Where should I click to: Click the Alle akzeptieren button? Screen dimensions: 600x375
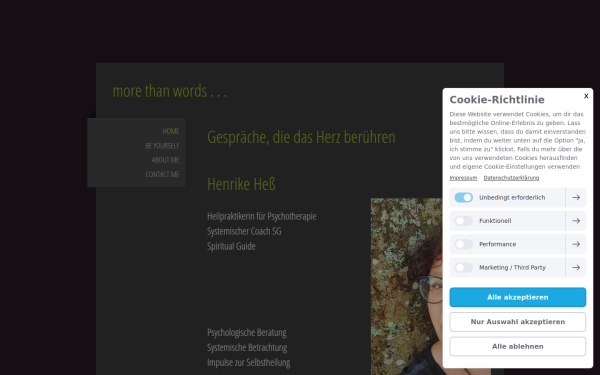[x=517, y=297]
